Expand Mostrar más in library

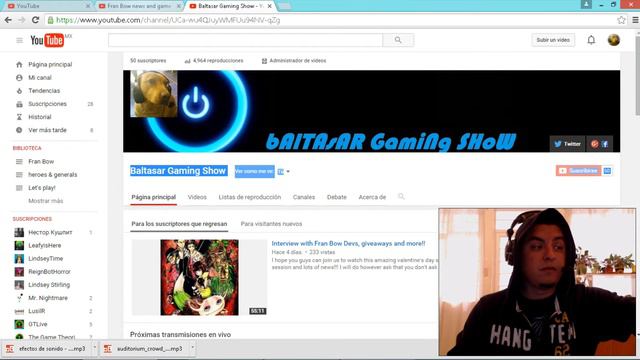pos(46,201)
